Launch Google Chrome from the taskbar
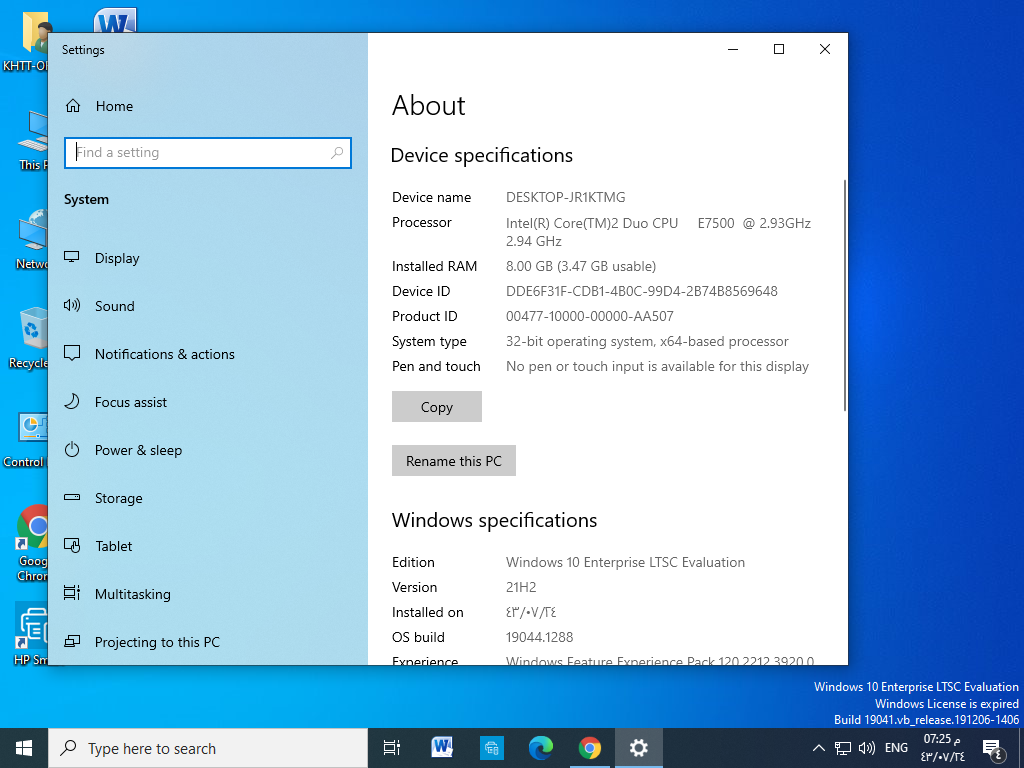The width and height of the screenshot is (1024, 768). click(x=590, y=748)
